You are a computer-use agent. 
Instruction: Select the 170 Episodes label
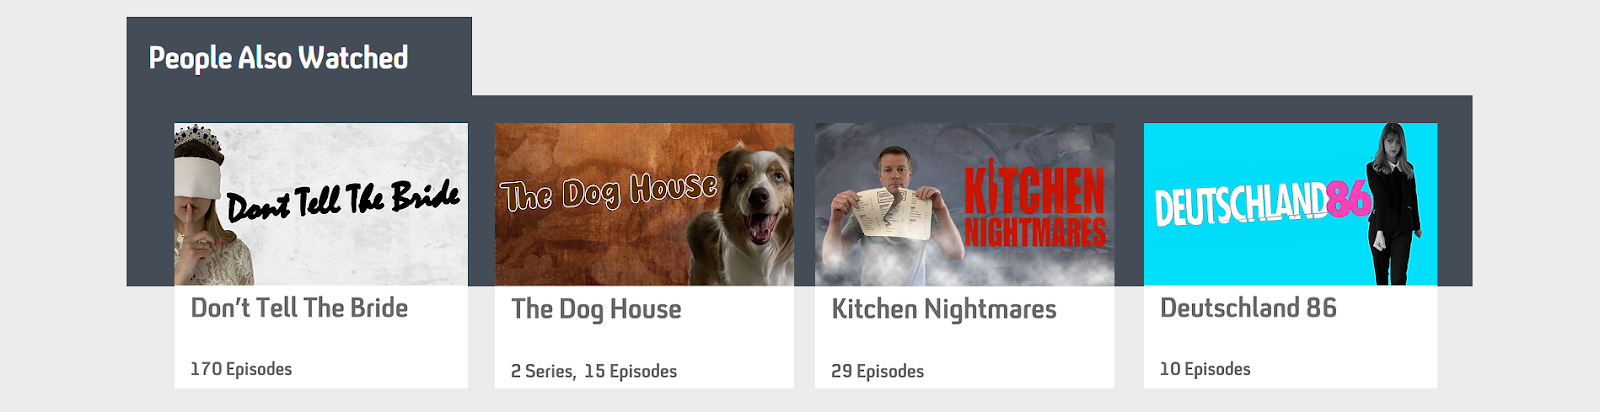(x=241, y=369)
